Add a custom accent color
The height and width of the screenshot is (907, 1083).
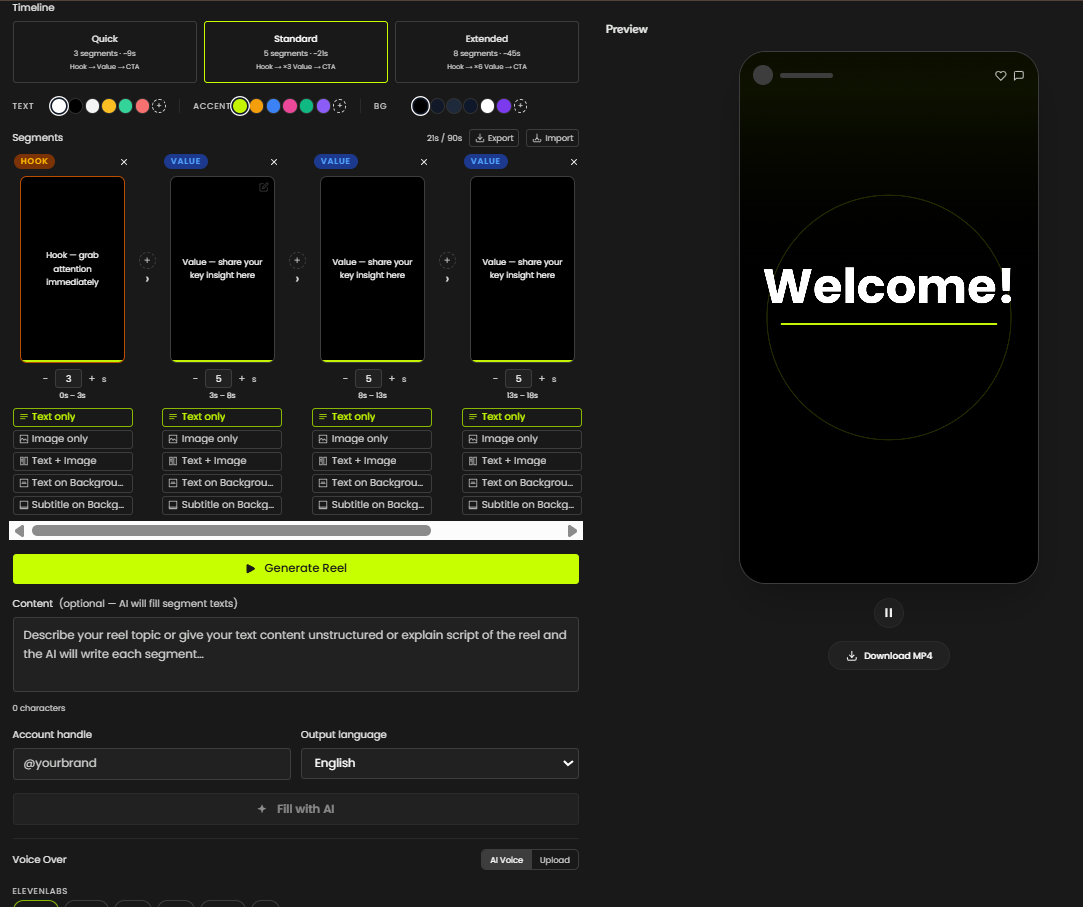coord(340,106)
